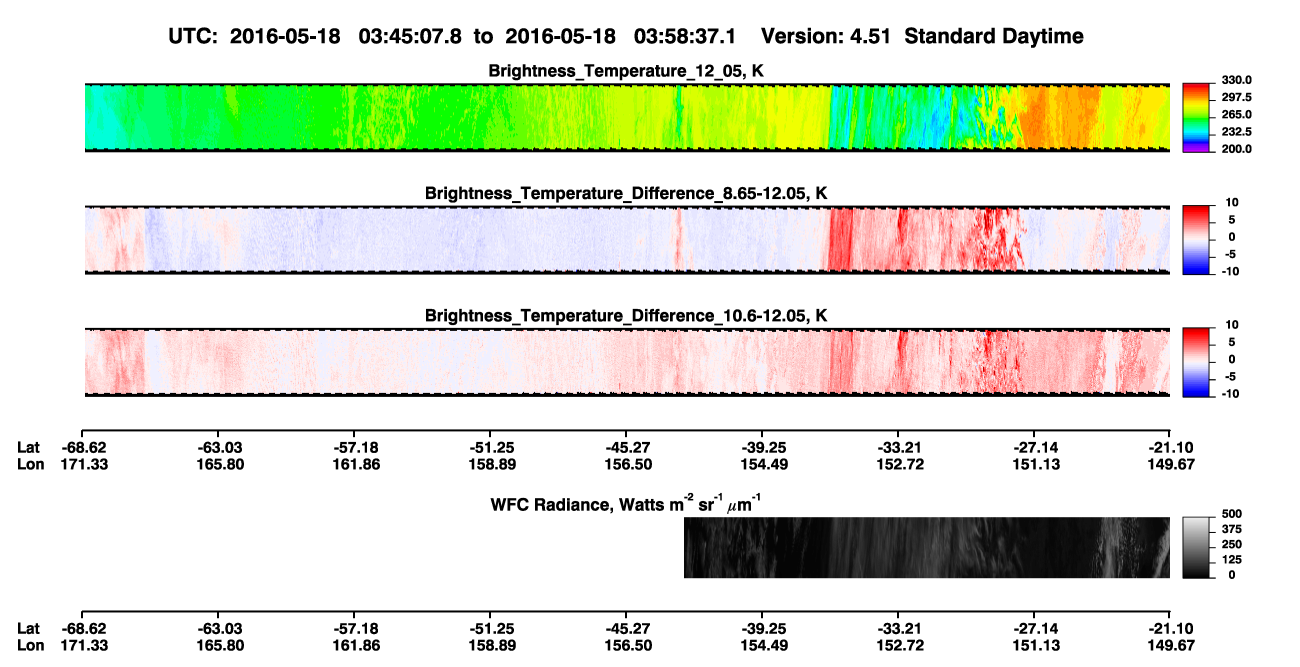Click the 'Brightness_Temperature_12_05, K' panel title
1300x667 pixels.
click(627, 71)
